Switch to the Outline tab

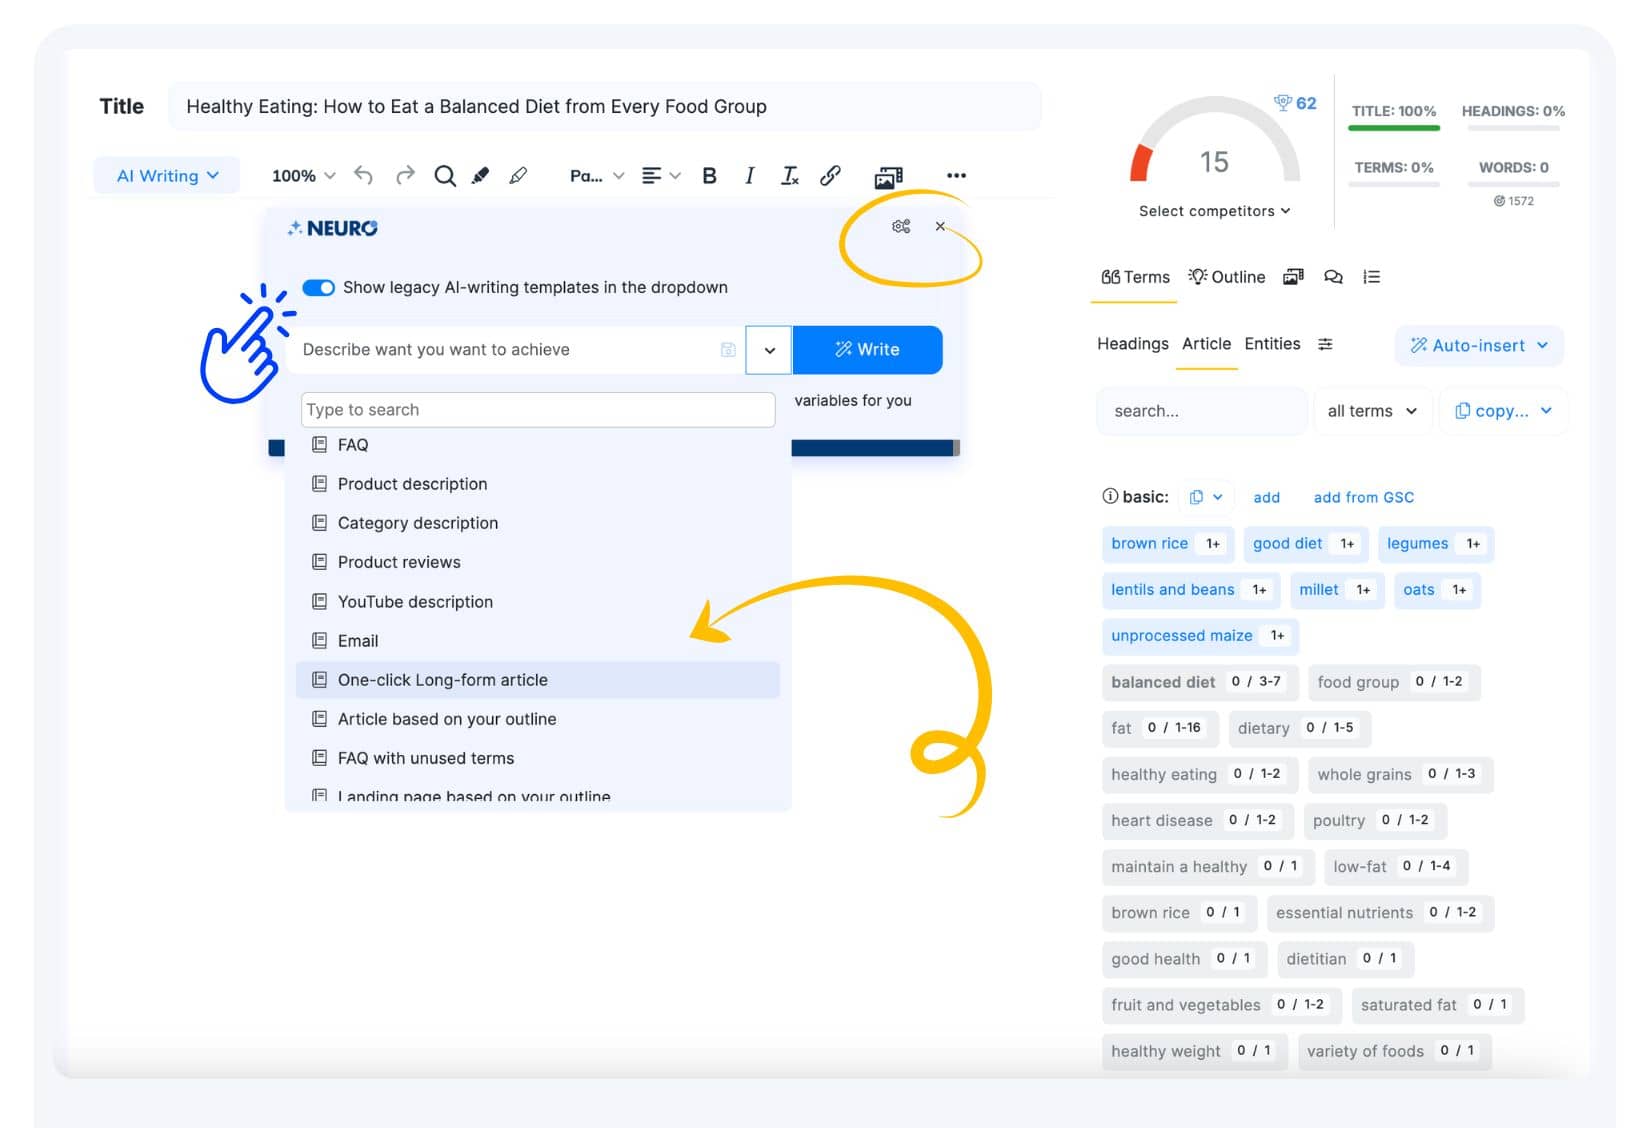[1227, 277]
